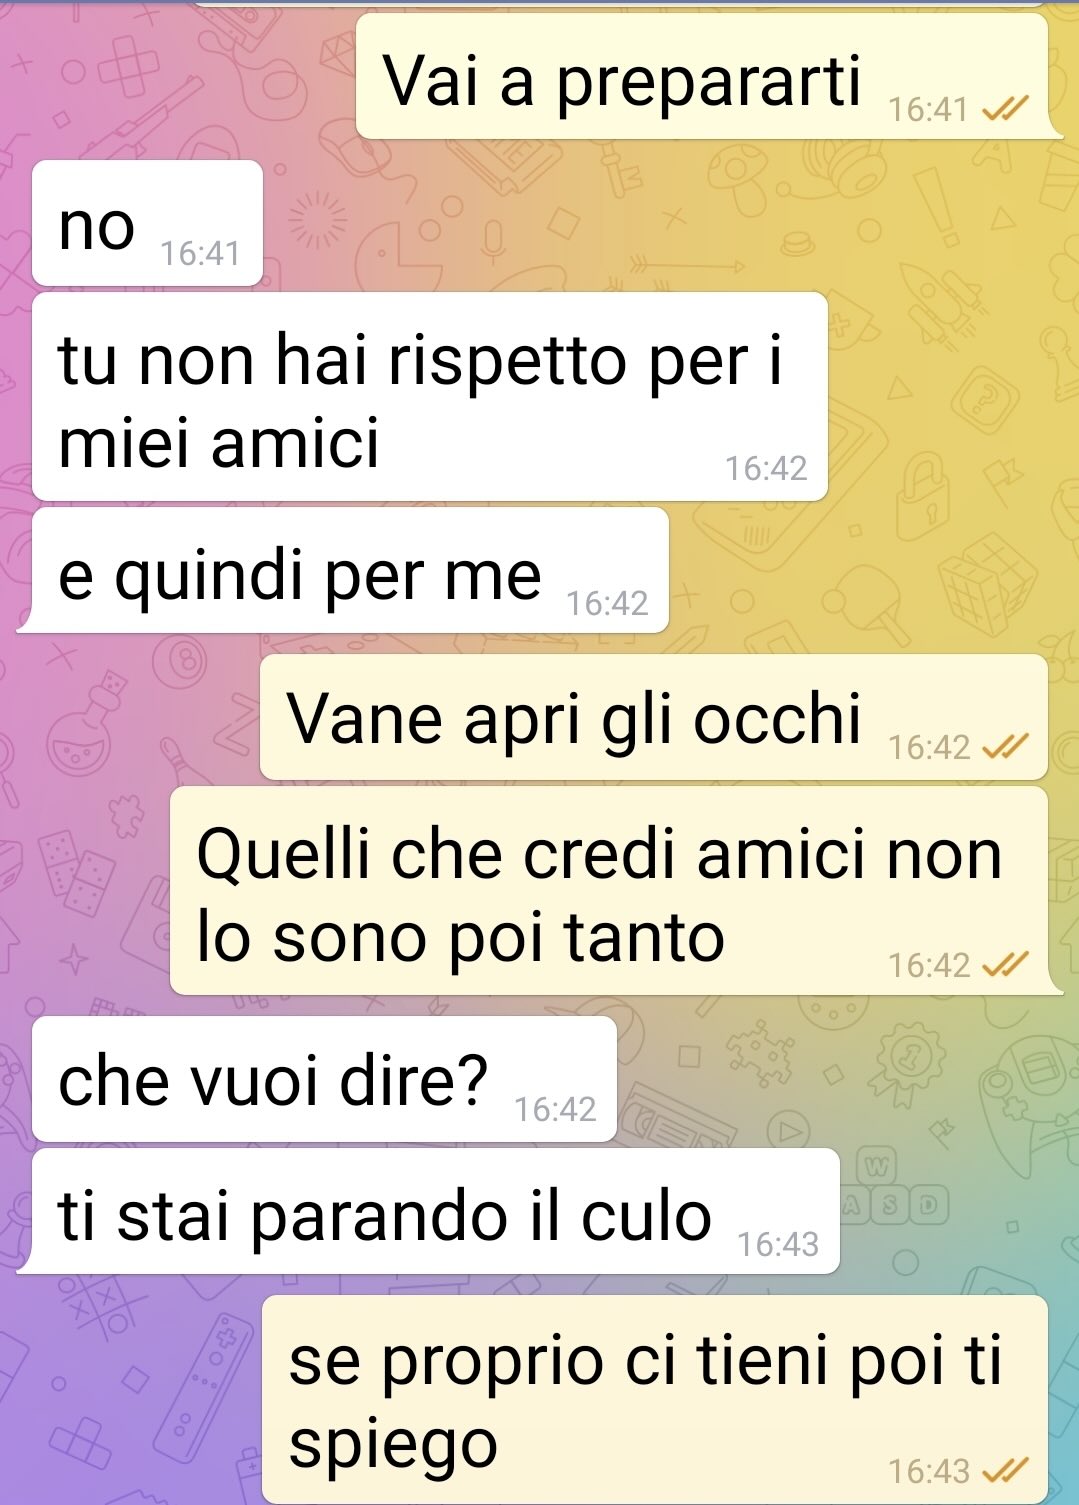The height and width of the screenshot is (1505, 1079).
Task: Click read receipt ticks on 'Quelli che credi amici' message
Action: [1005, 965]
